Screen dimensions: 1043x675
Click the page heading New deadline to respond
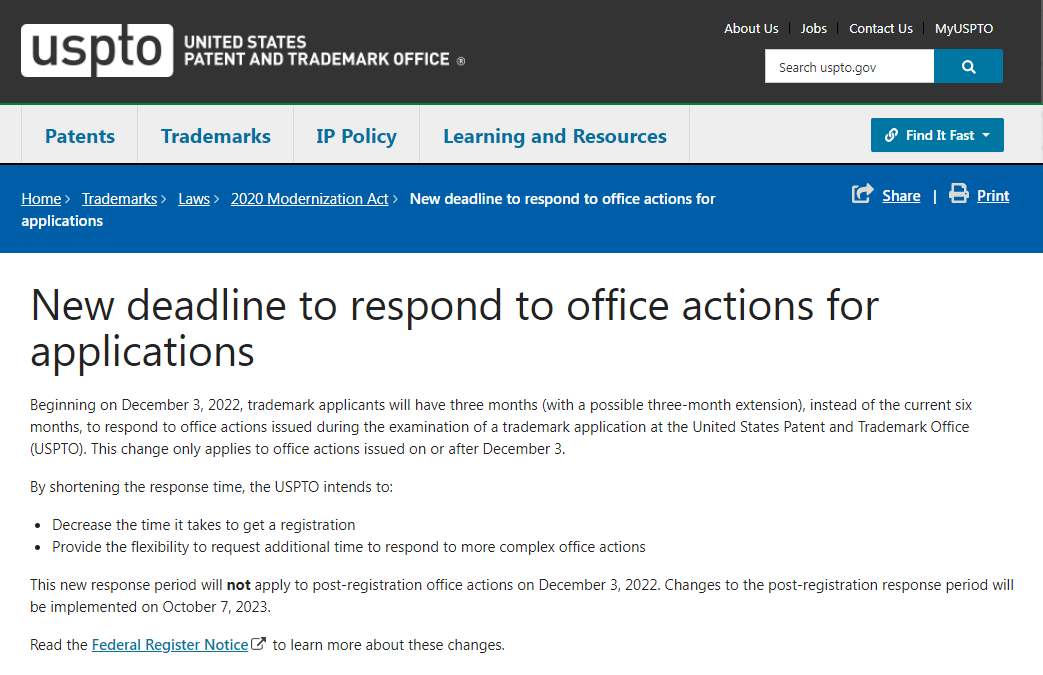(454, 328)
